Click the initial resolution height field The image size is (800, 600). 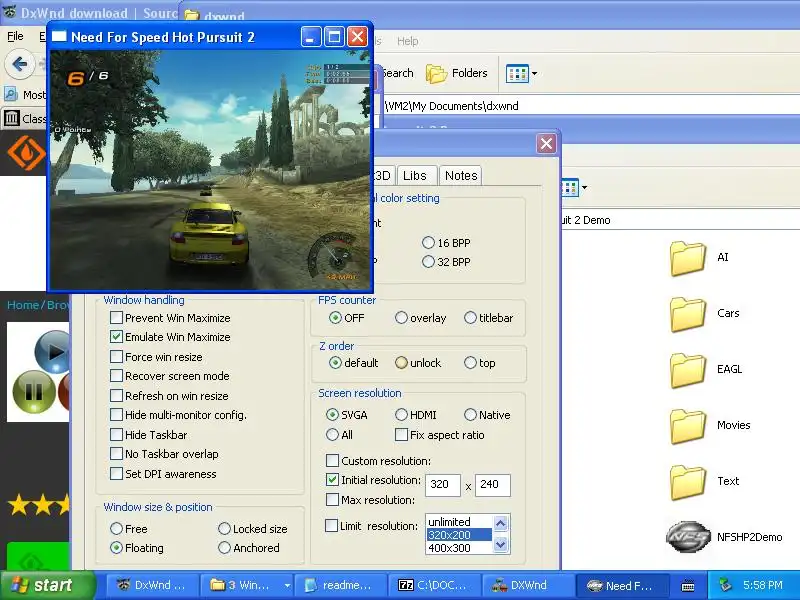pos(492,484)
